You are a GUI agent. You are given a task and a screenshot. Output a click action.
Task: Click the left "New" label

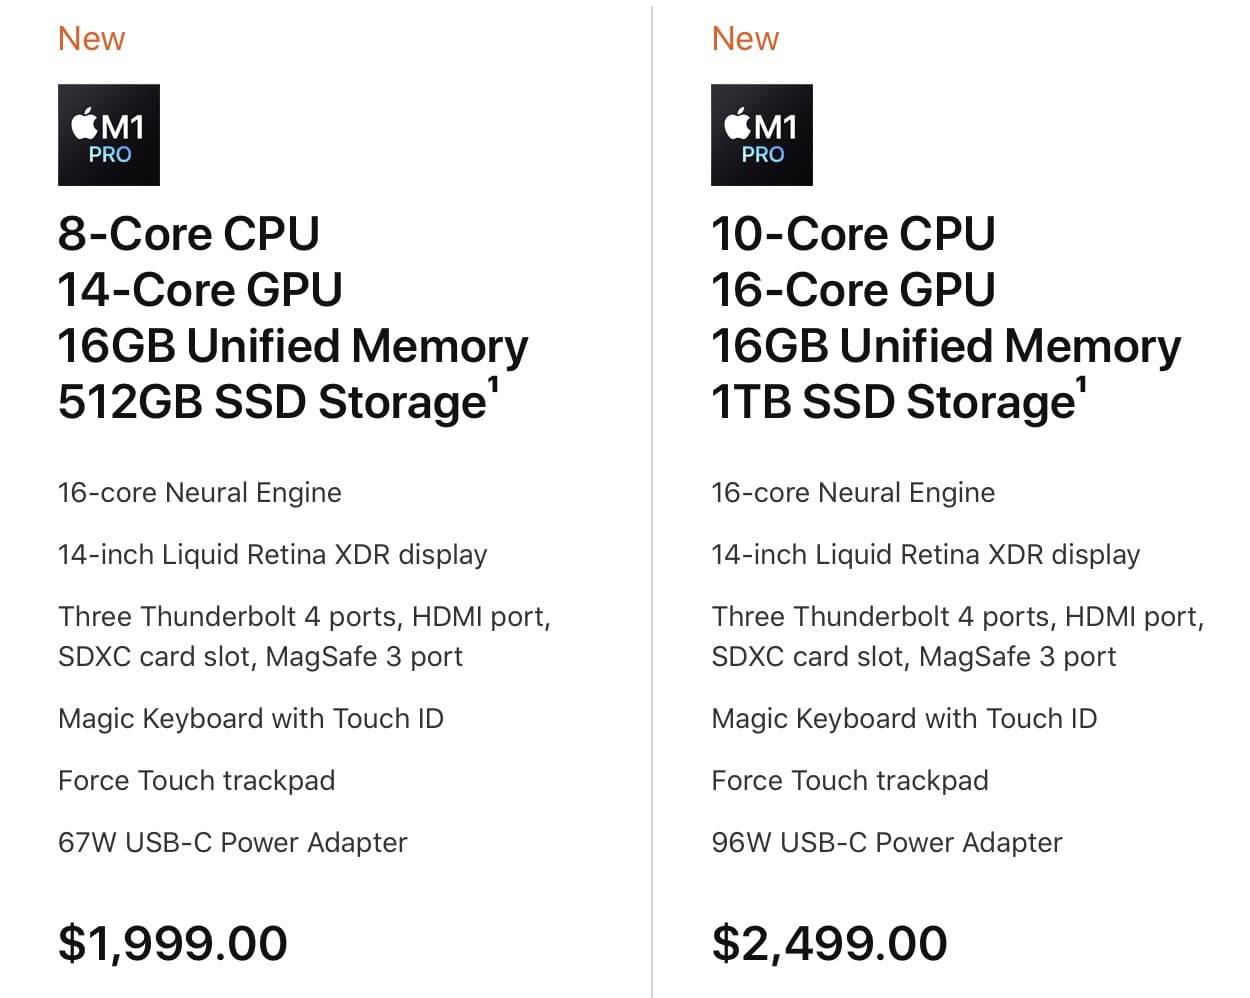91,39
